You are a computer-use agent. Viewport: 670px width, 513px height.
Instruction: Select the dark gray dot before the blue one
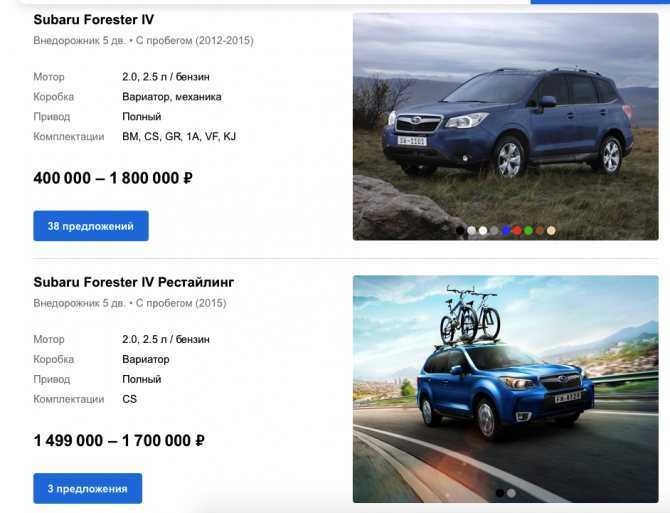494,231
